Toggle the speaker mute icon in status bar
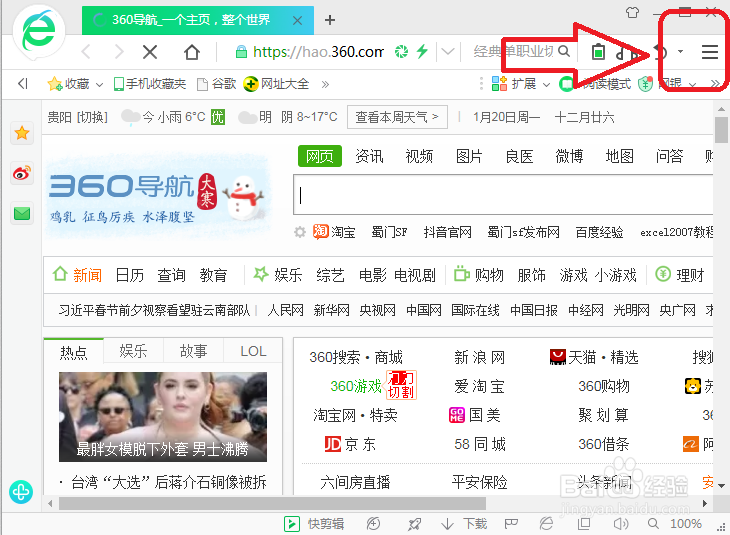The height and width of the screenshot is (535, 730). point(621,524)
